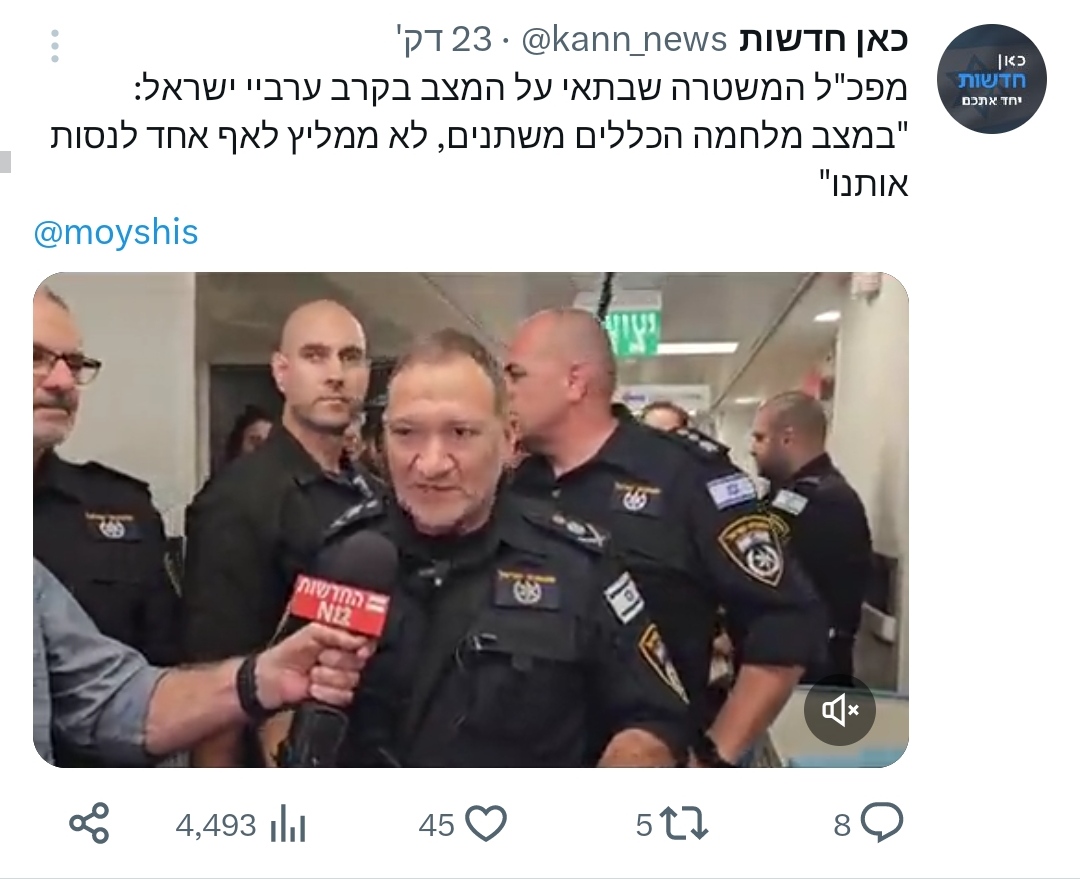Open the three-dot more options menu
The width and height of the screenshot is (1080, 891).
[55, 46]
